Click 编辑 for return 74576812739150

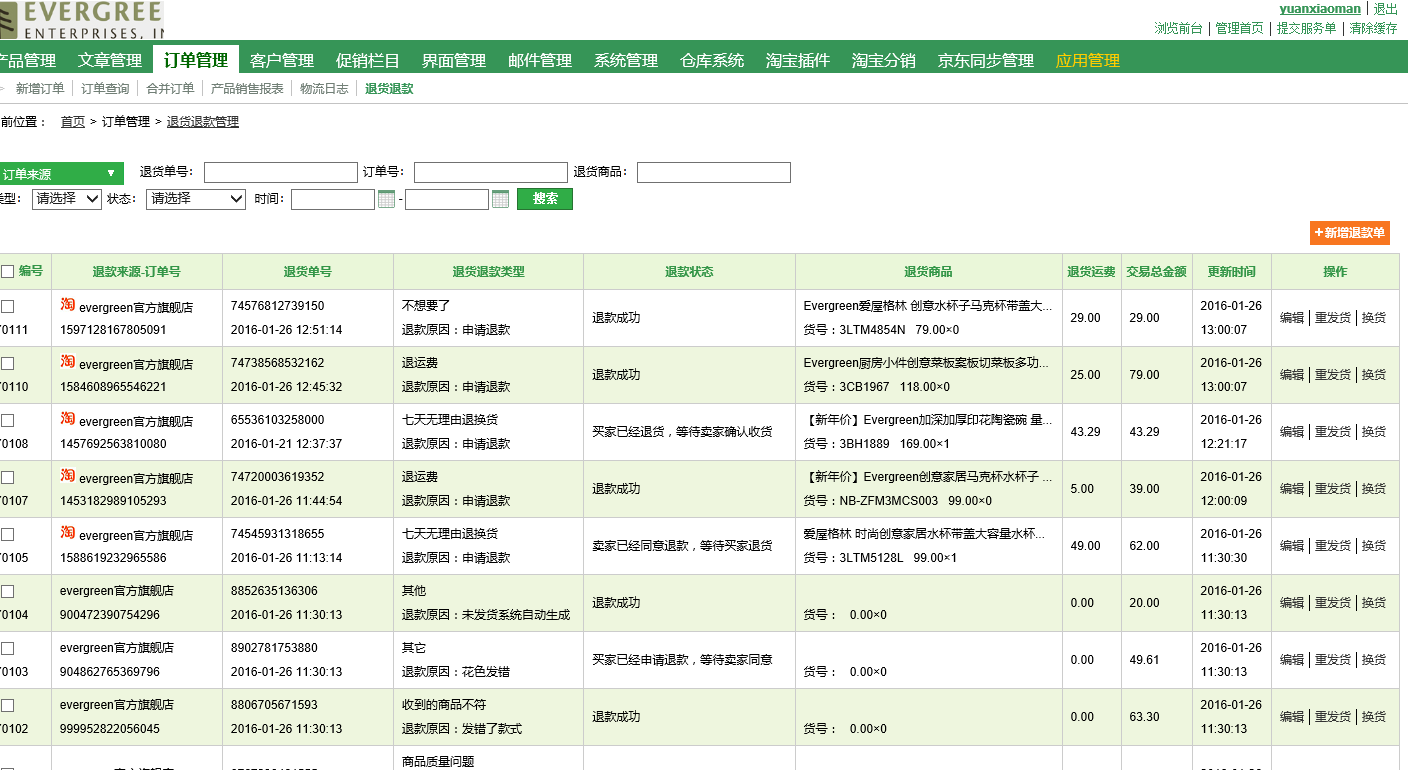pos(1292,318)
